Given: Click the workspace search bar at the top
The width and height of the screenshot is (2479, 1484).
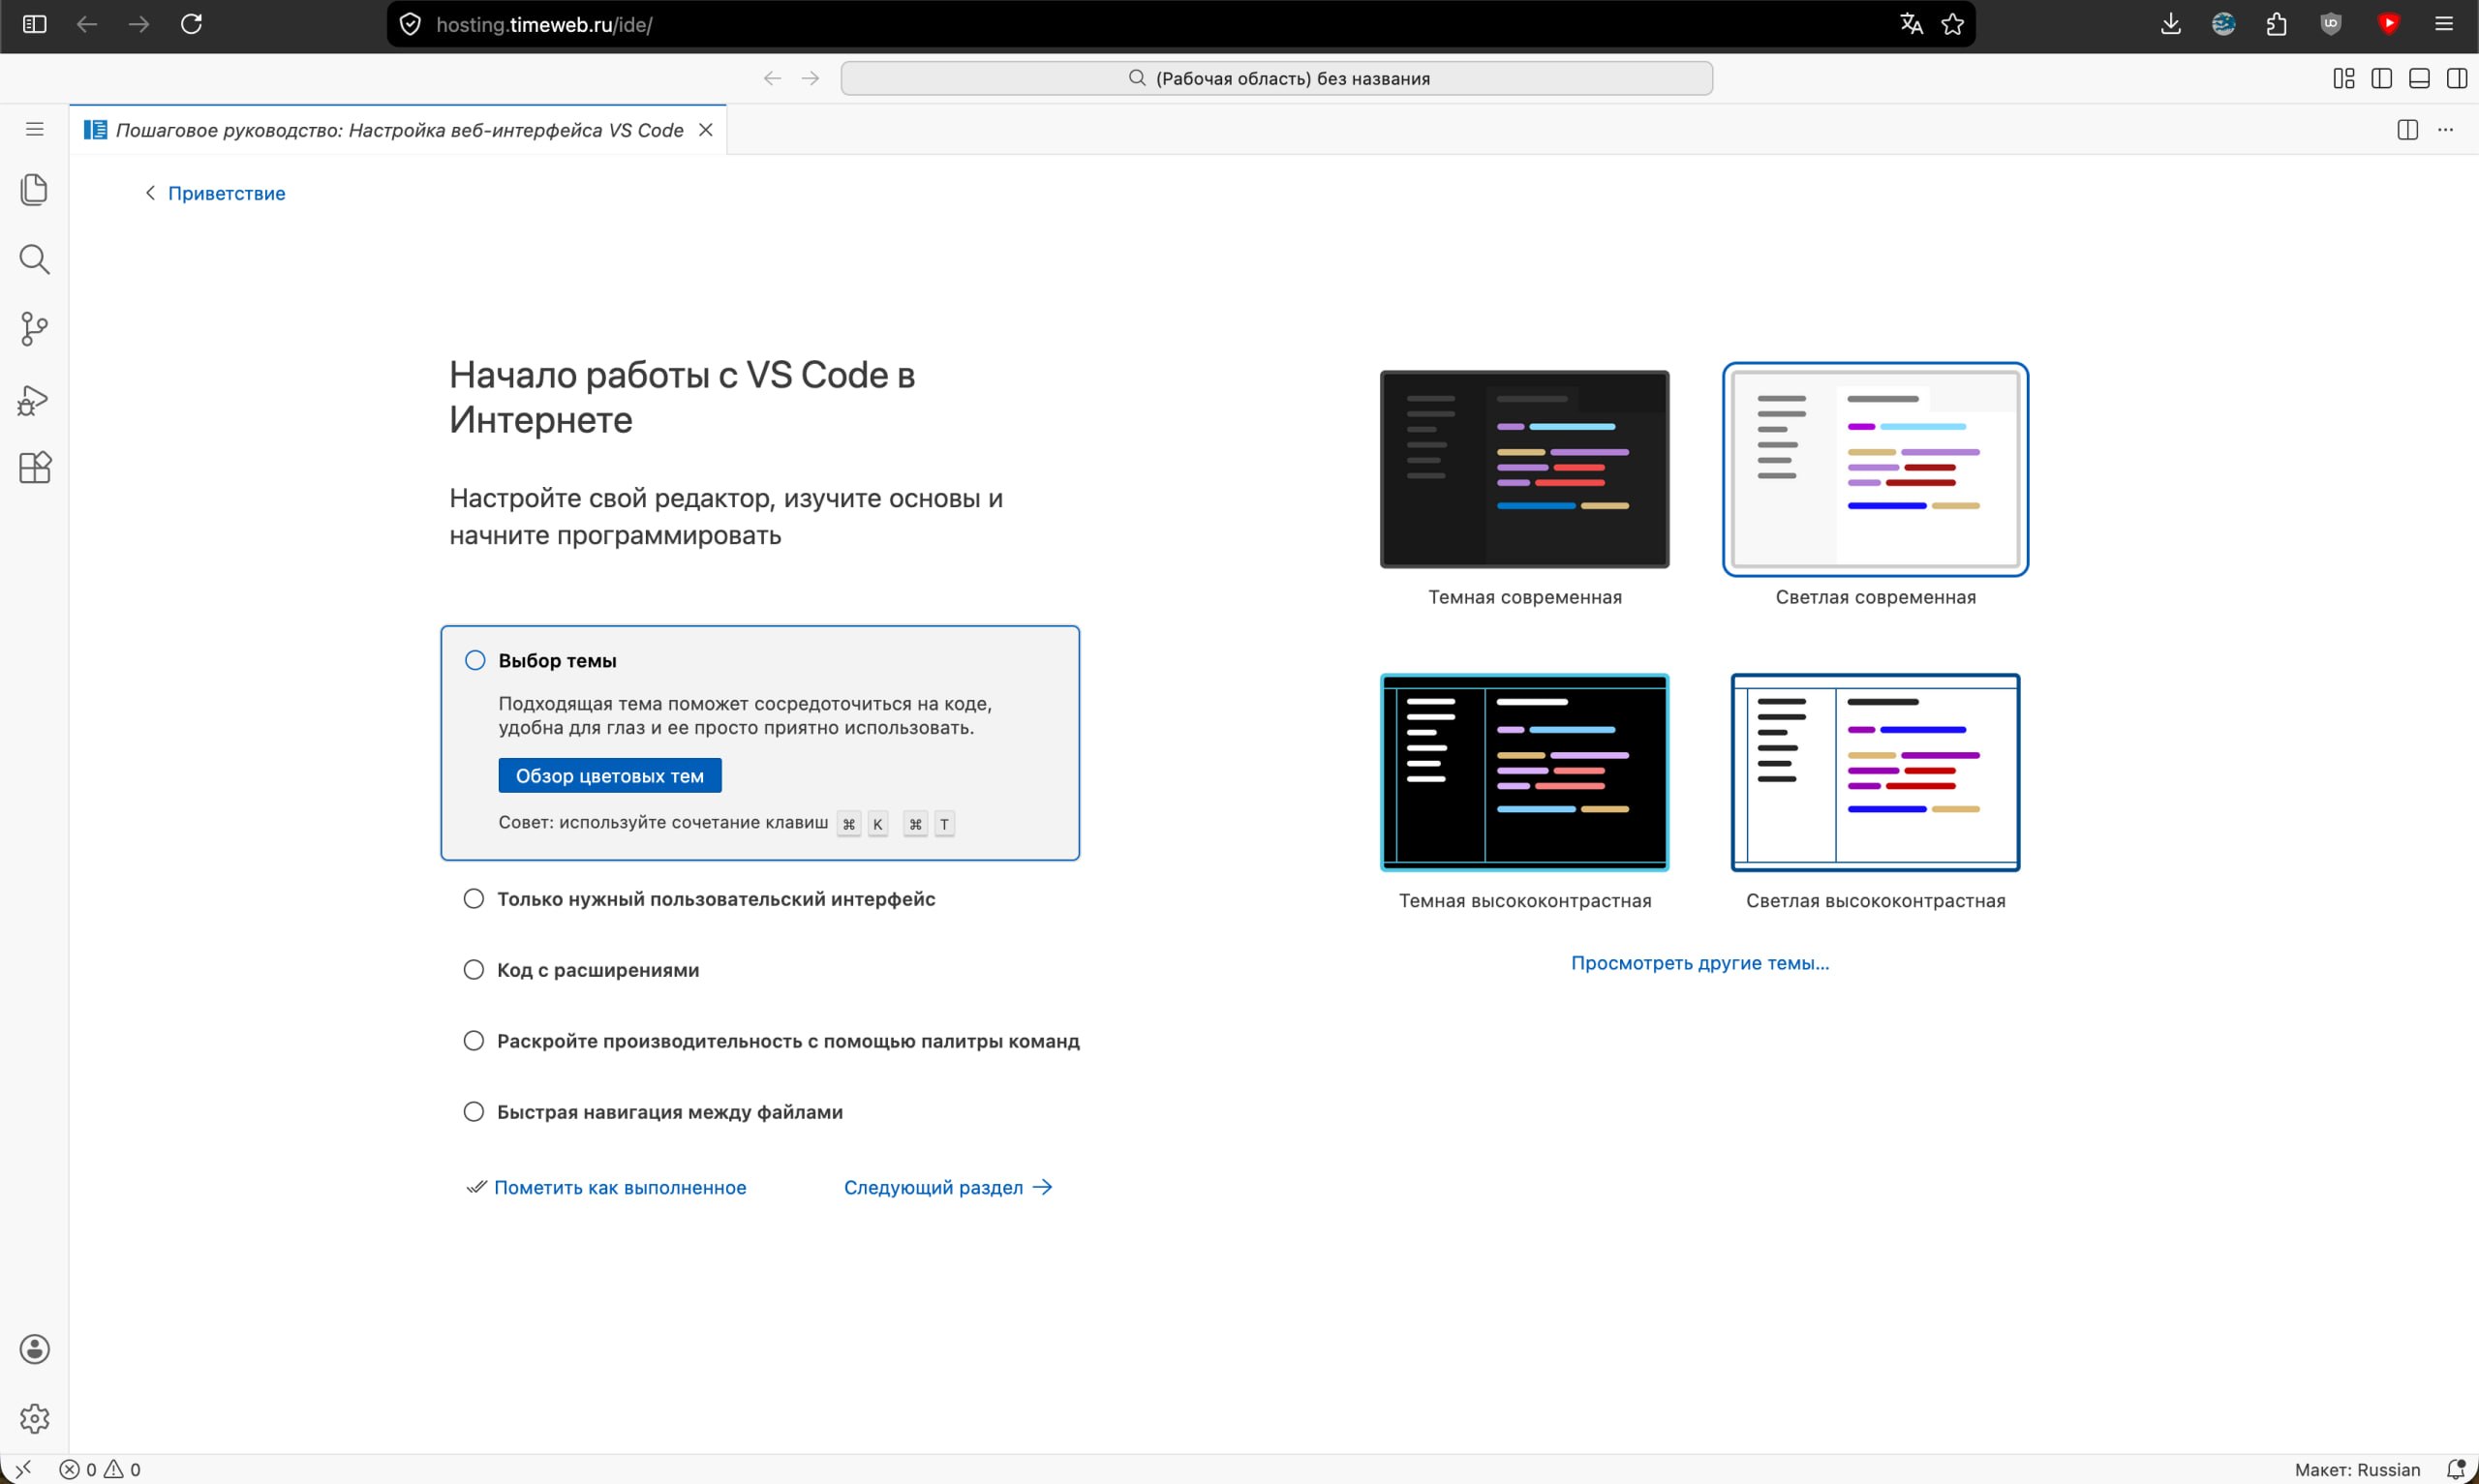Looking at the screenshot, I should click(x=1276, y=77).
